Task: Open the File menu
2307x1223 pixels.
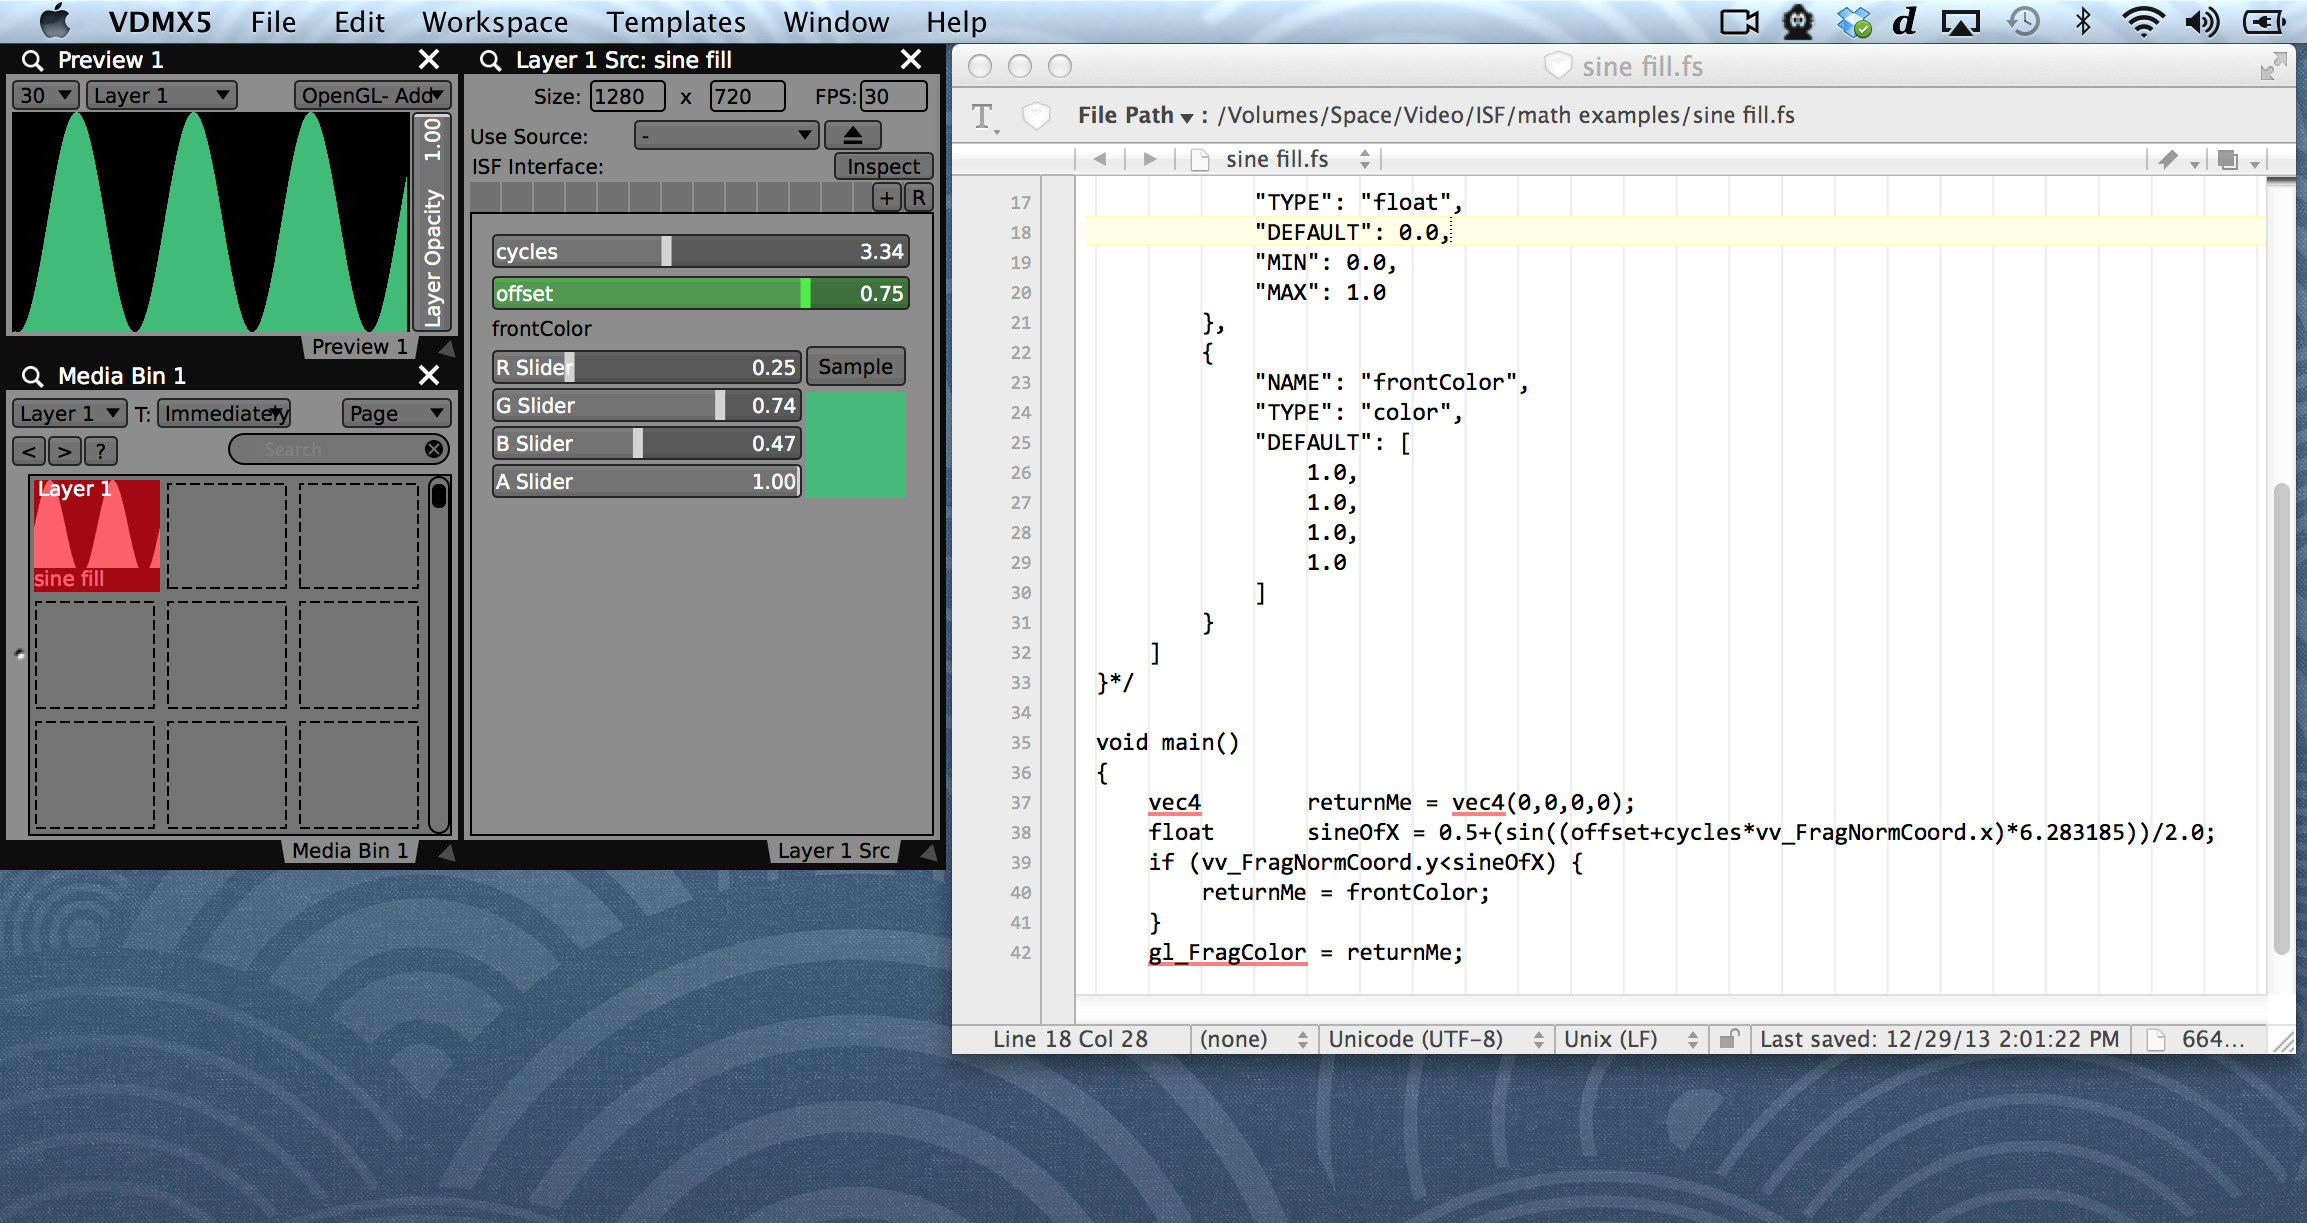Action: click(x=273, y=22)
